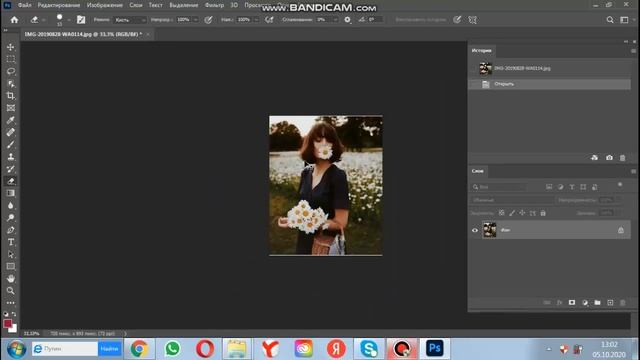Select the Brush tool

(11, 144)
